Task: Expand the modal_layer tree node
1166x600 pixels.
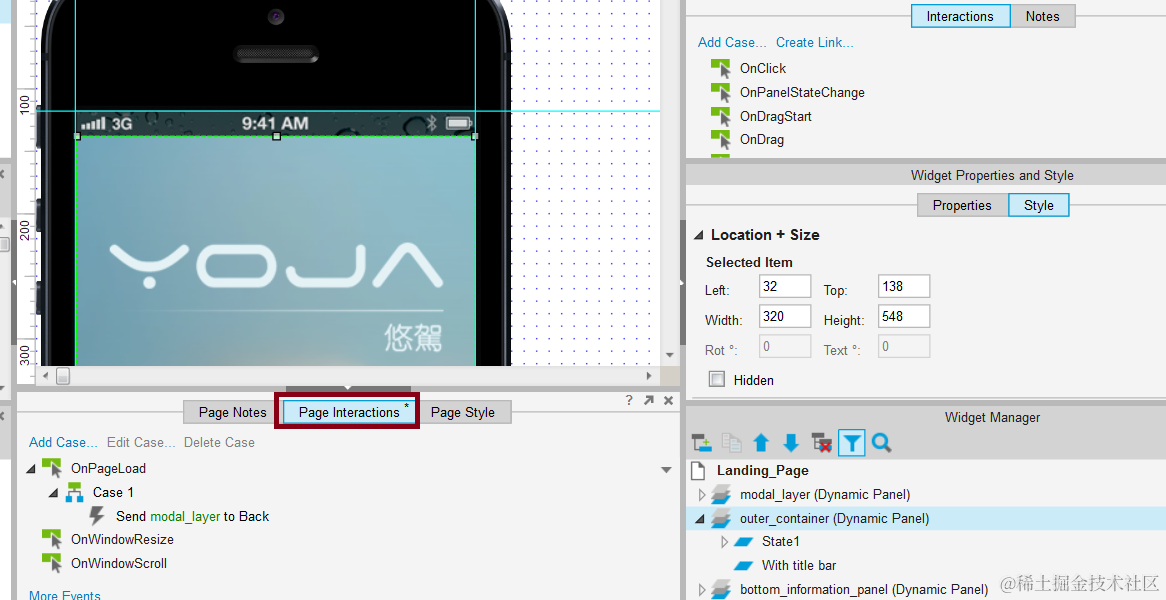Action: 701,494
